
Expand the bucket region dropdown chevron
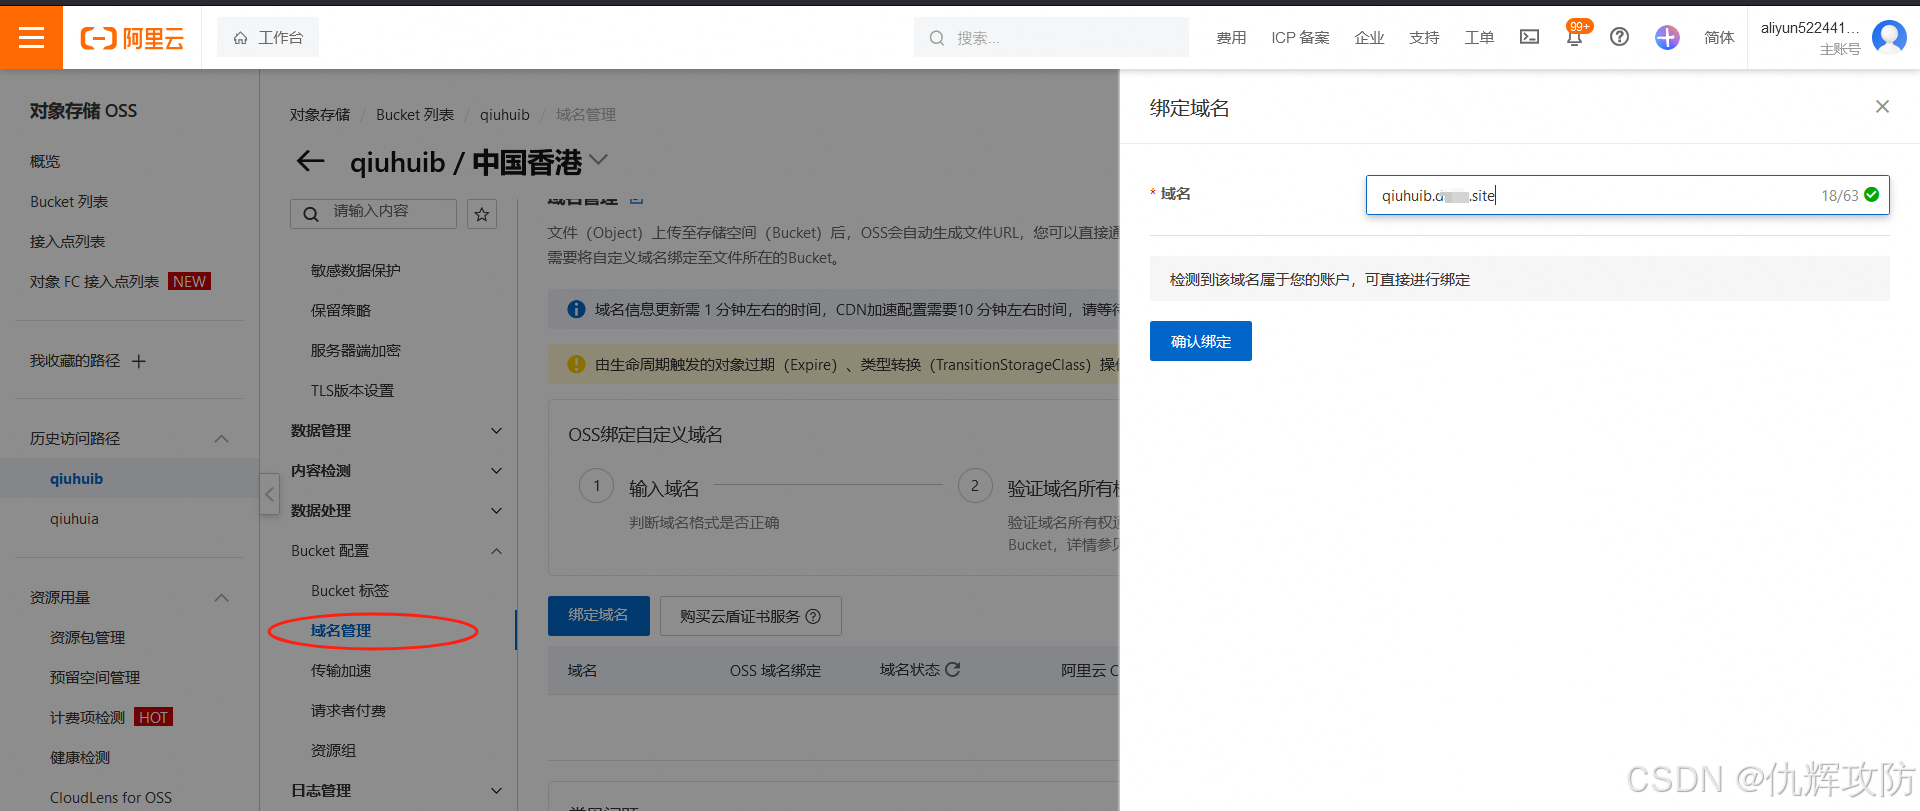pyautogui.click(x=598, y=159)
